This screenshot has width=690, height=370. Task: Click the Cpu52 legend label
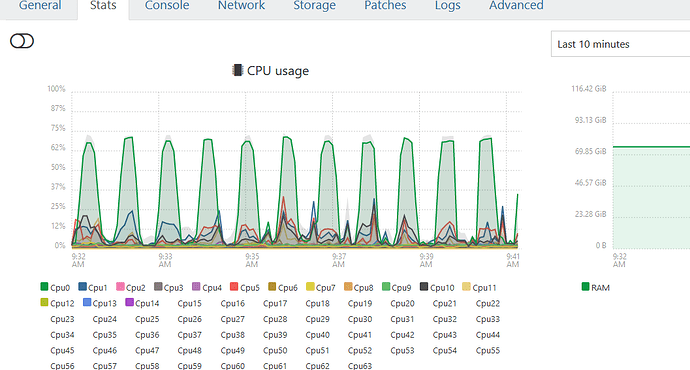tap(360, 351)
